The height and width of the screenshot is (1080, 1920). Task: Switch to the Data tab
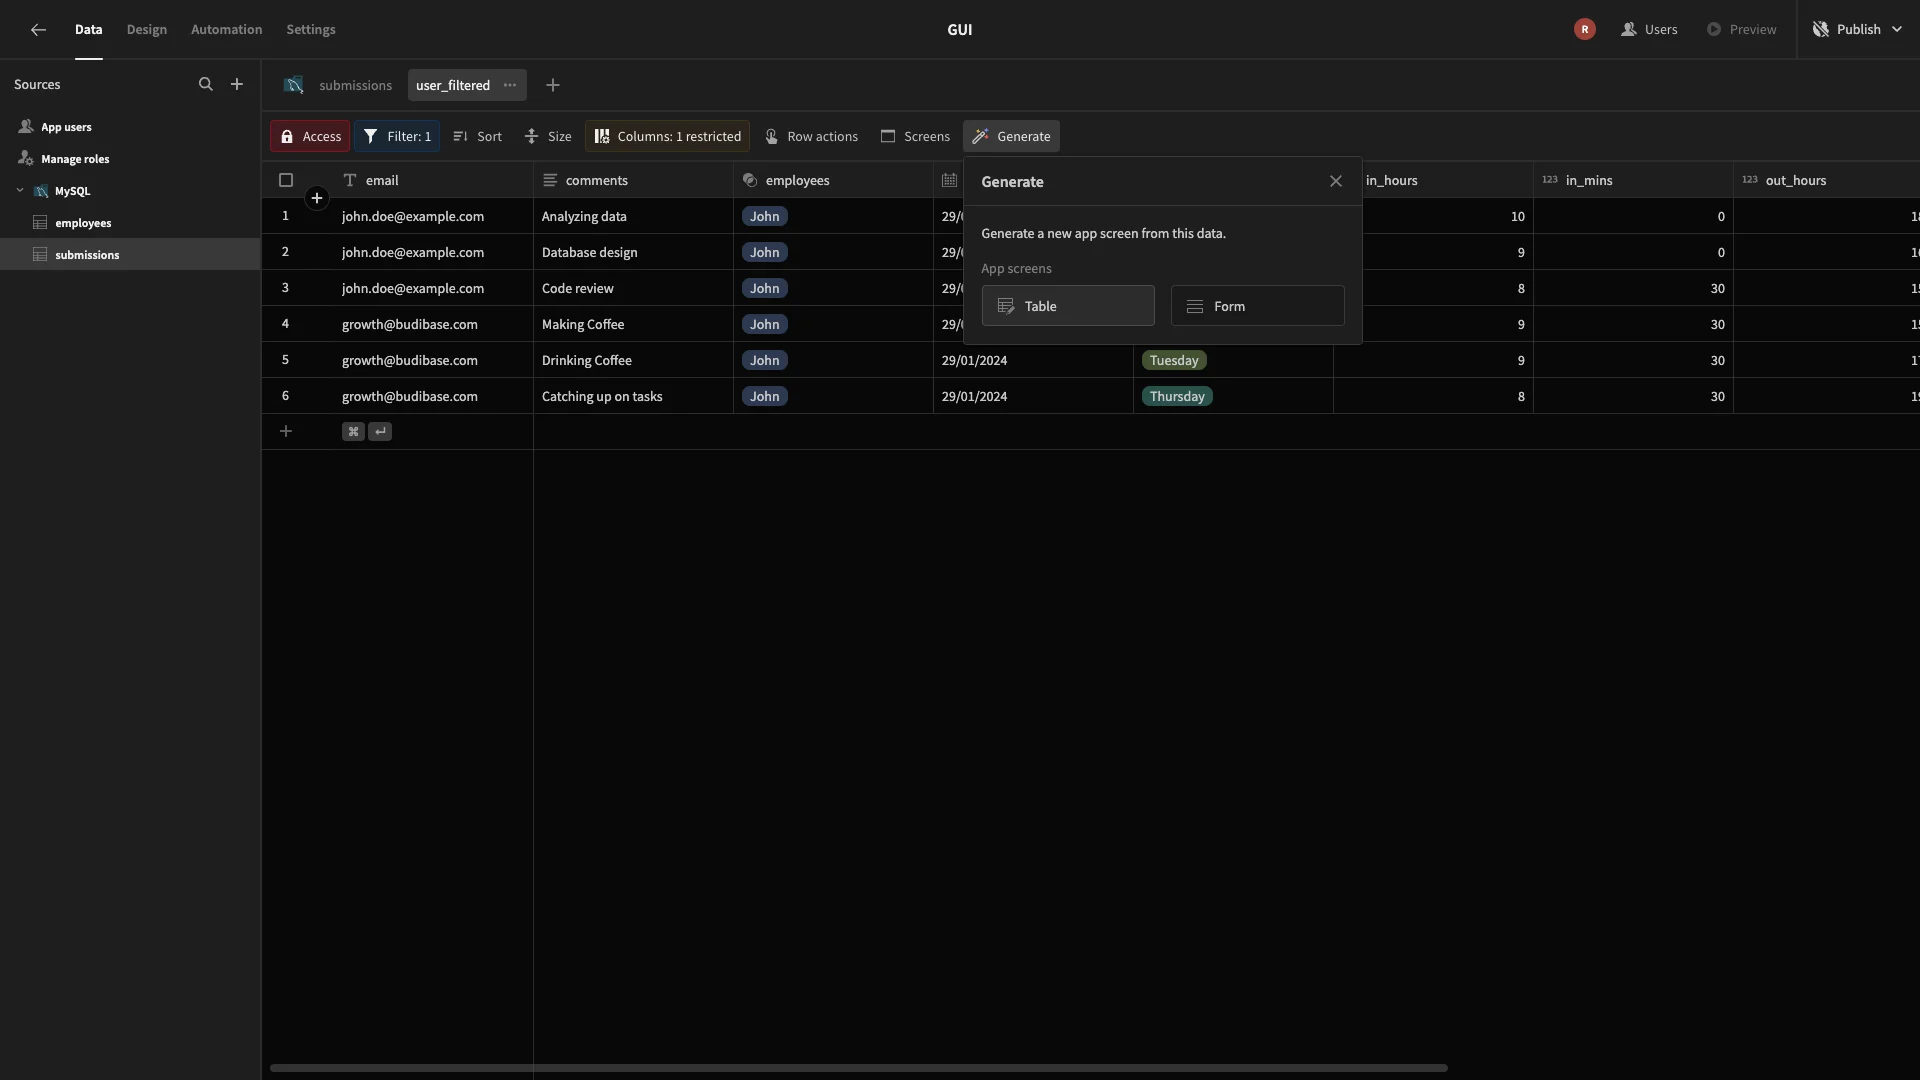tap(88, 30)
